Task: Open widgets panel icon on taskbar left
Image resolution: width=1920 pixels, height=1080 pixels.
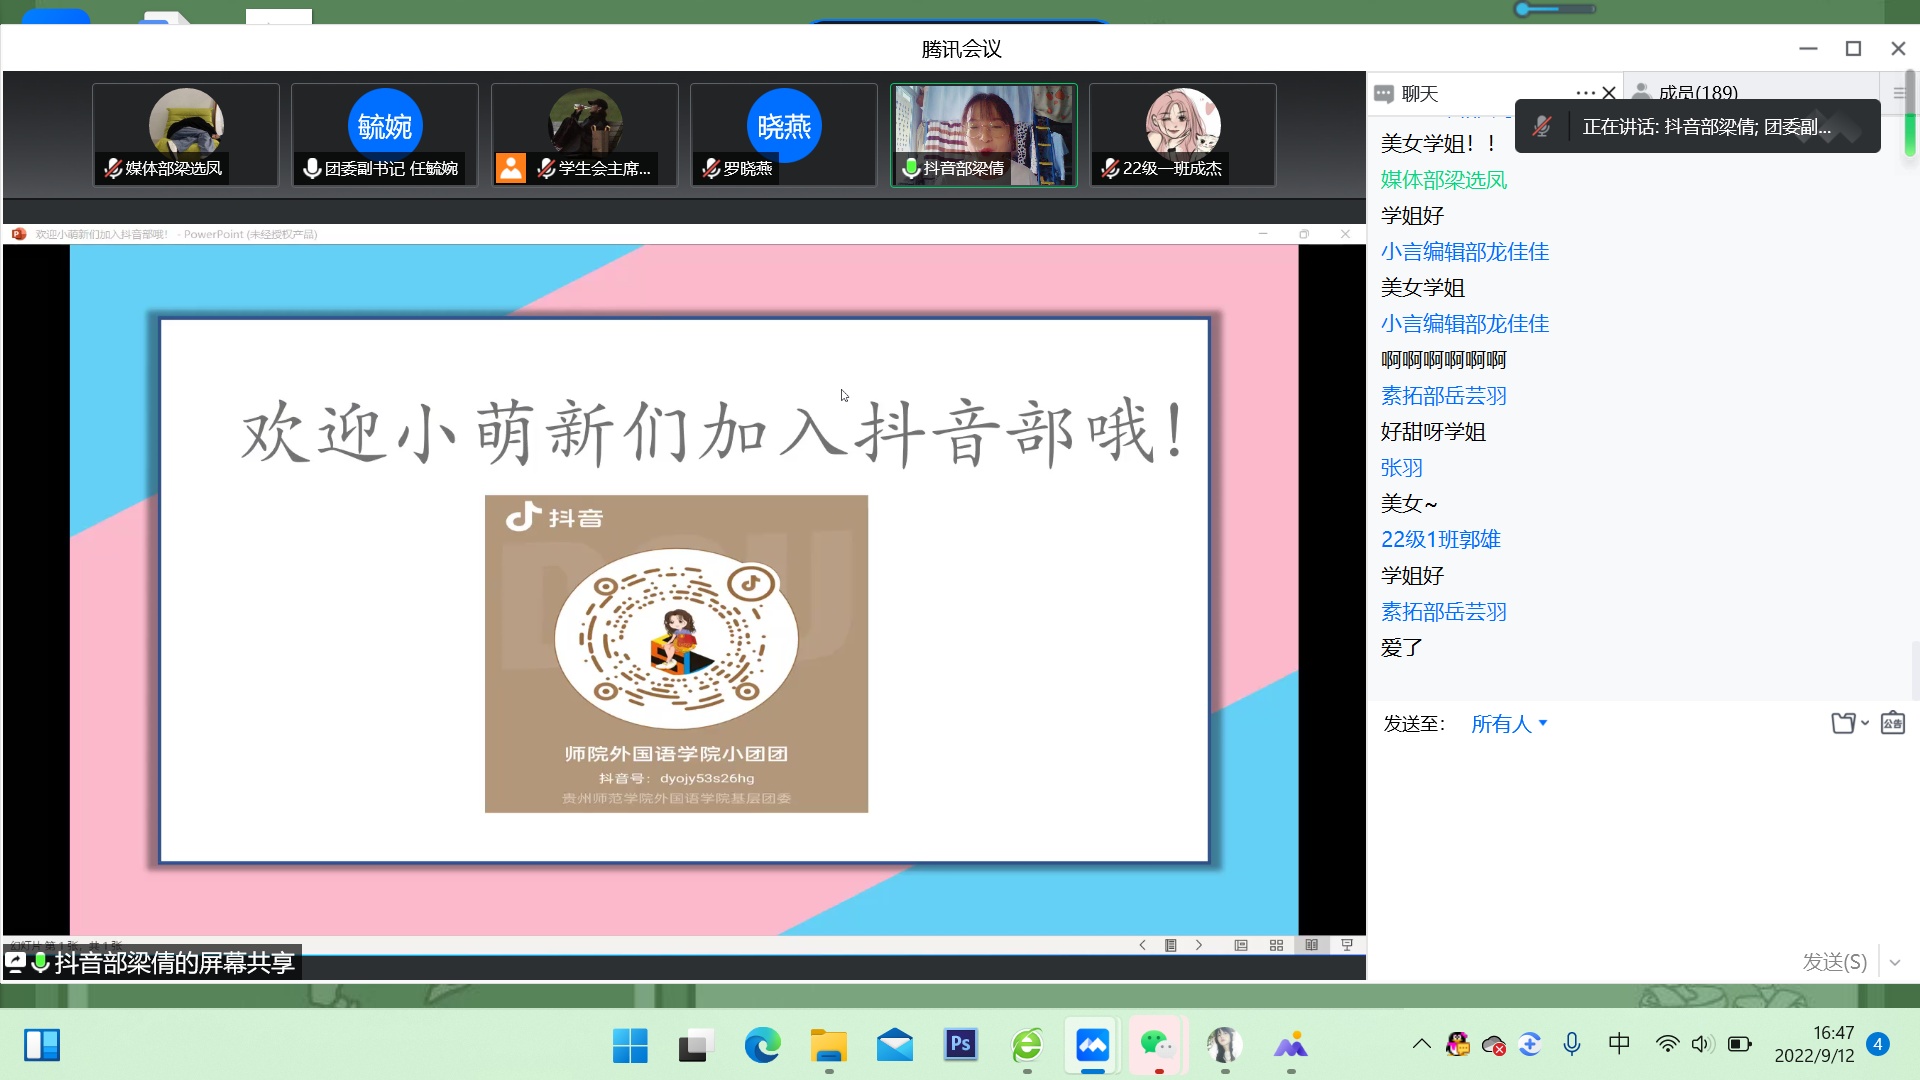Action: [42, 1046]
